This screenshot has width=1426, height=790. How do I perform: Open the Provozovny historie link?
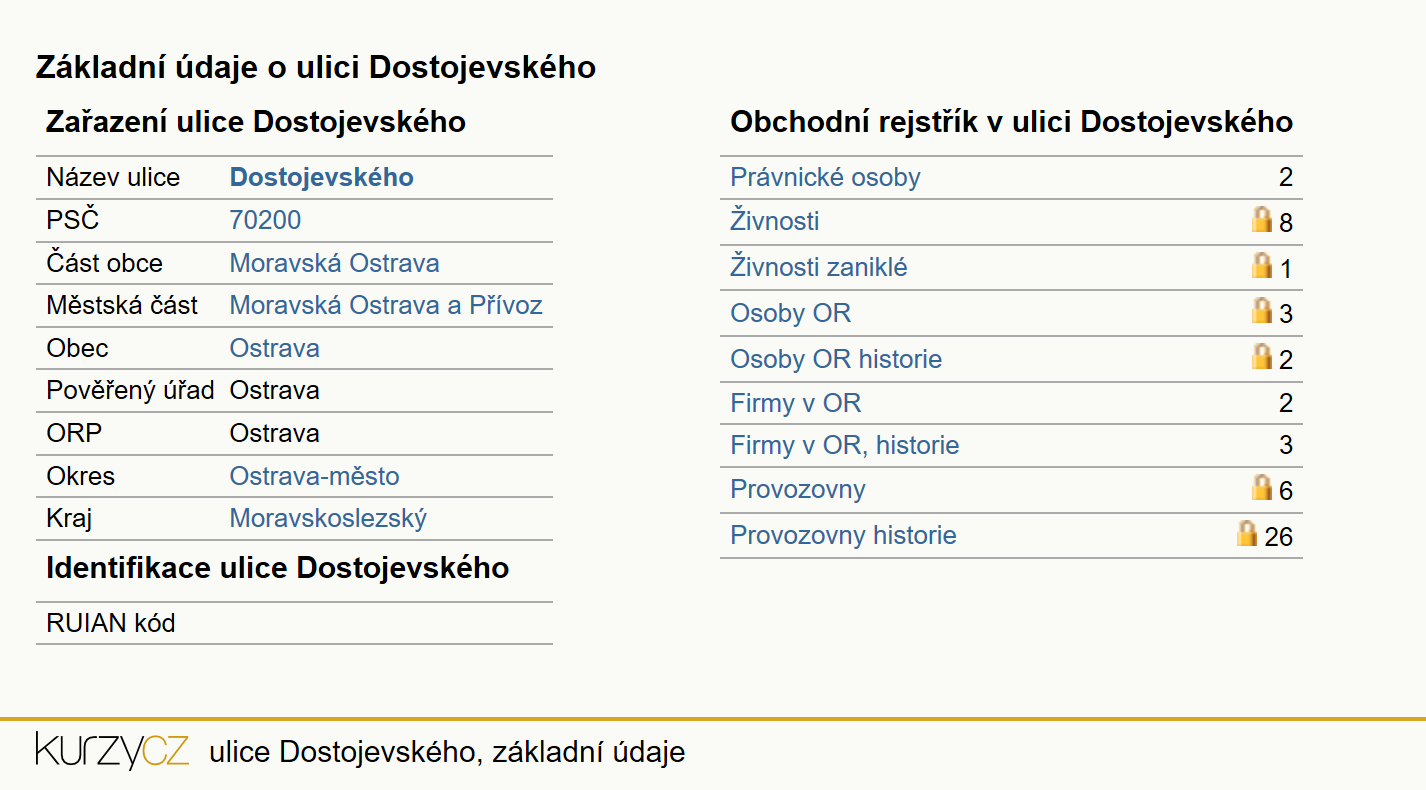coord(843,535)
